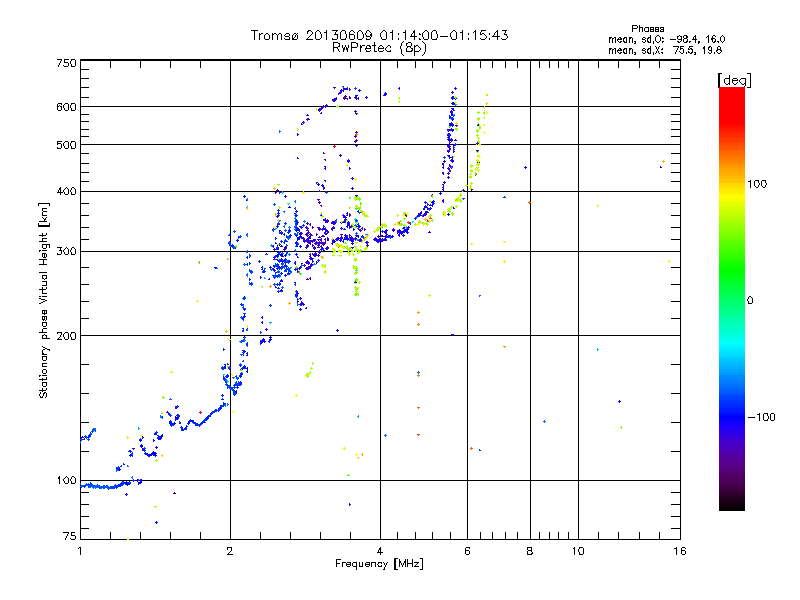Click the 10 tick on the frequency axis

577,551
